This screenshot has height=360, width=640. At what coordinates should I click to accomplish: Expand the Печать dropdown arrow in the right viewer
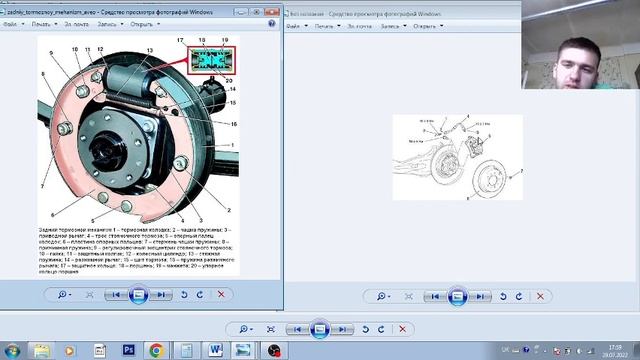pyautogui.click(x=339, y=26)
